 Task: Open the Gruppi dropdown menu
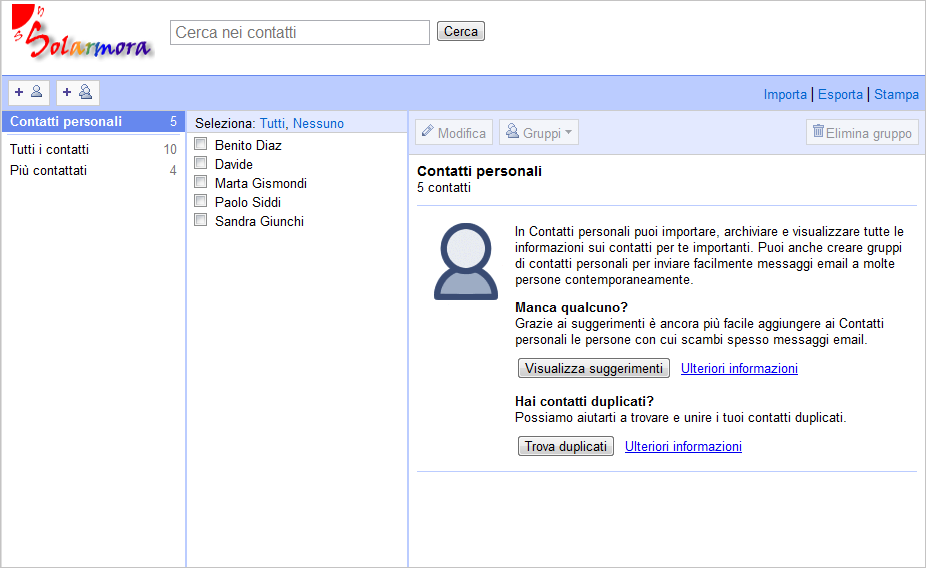(x=539, y=132)
